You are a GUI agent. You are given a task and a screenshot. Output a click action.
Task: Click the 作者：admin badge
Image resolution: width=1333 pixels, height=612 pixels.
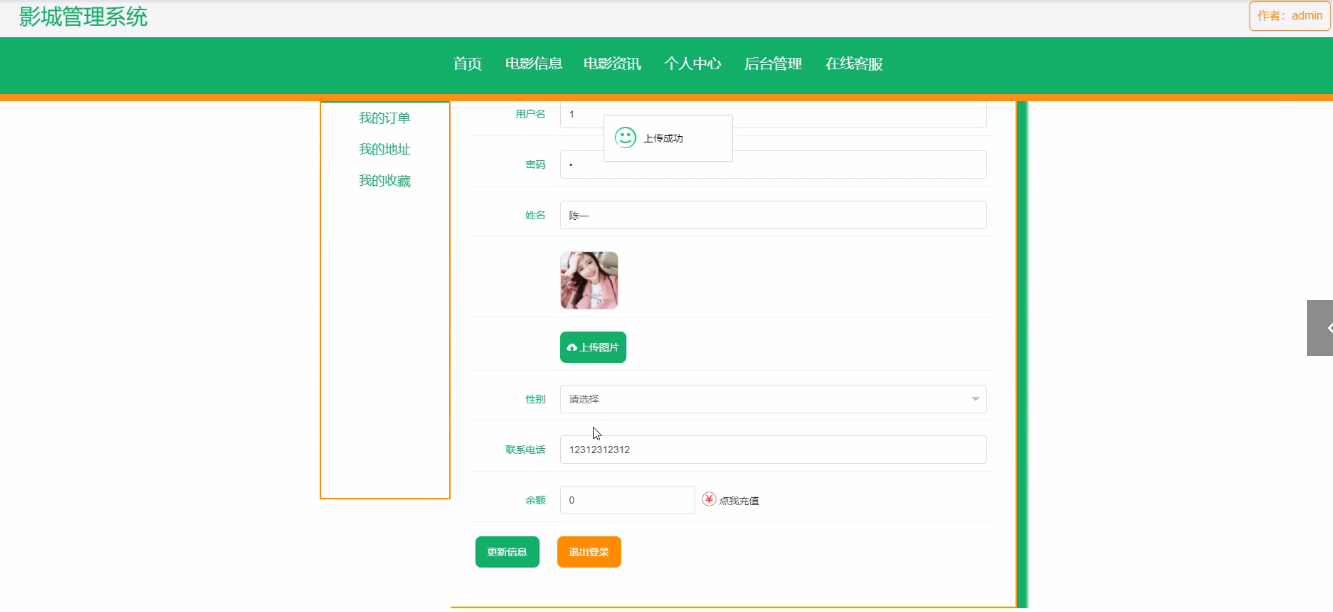click(x=1289, y=16)
